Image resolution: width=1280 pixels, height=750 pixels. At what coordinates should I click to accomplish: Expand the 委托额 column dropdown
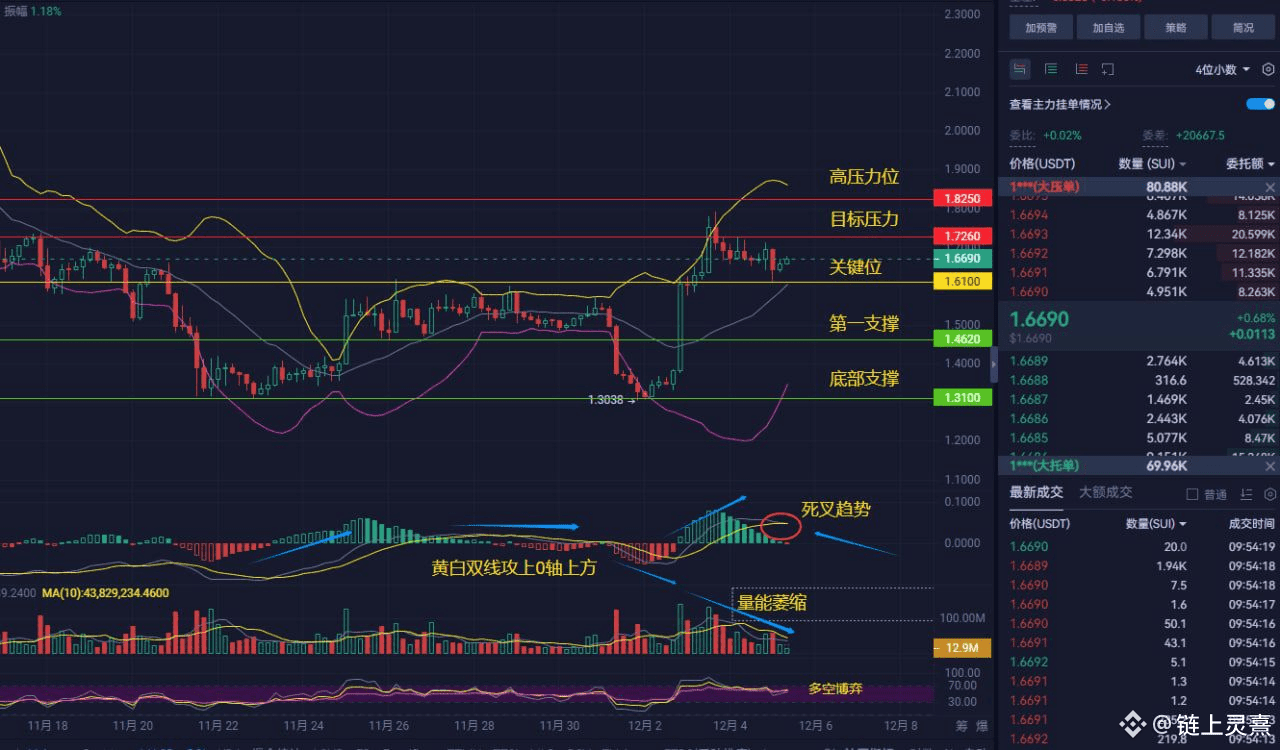pyautogui.click(x=1250, y=163)
